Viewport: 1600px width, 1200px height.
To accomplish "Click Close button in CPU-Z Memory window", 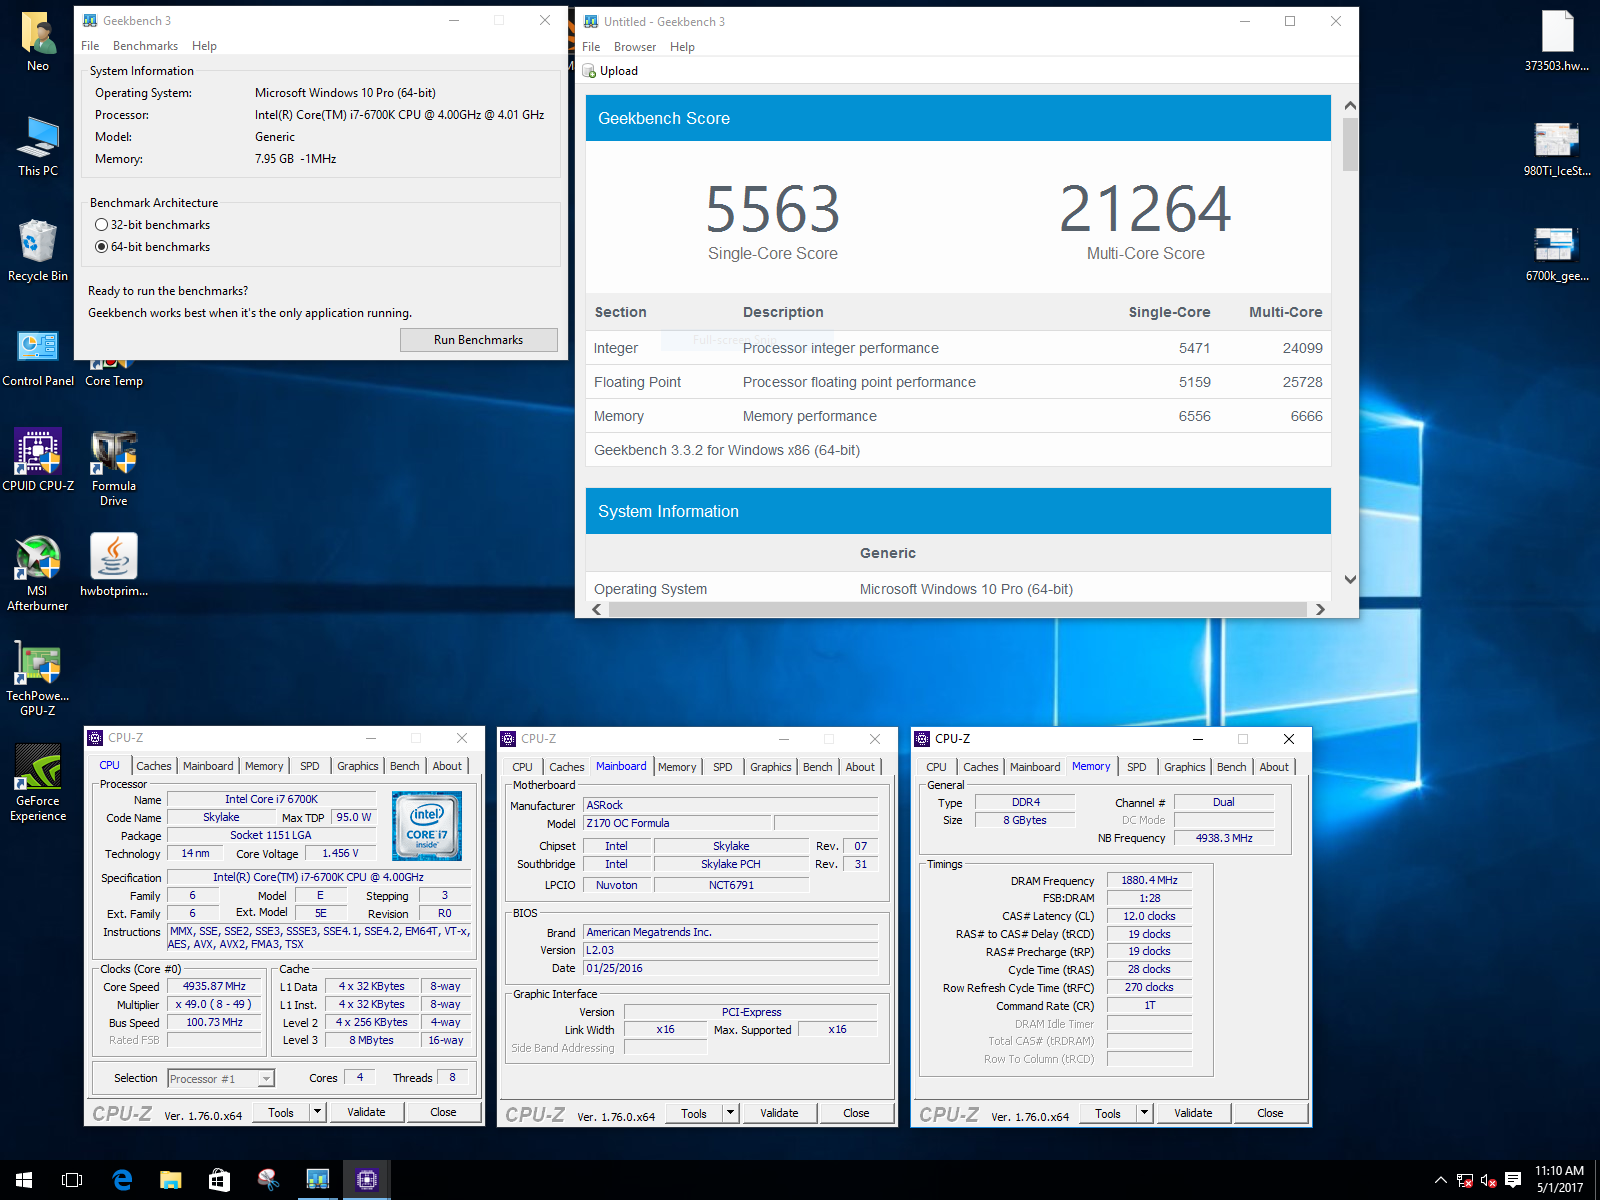I will (x=1270, y=1113).
